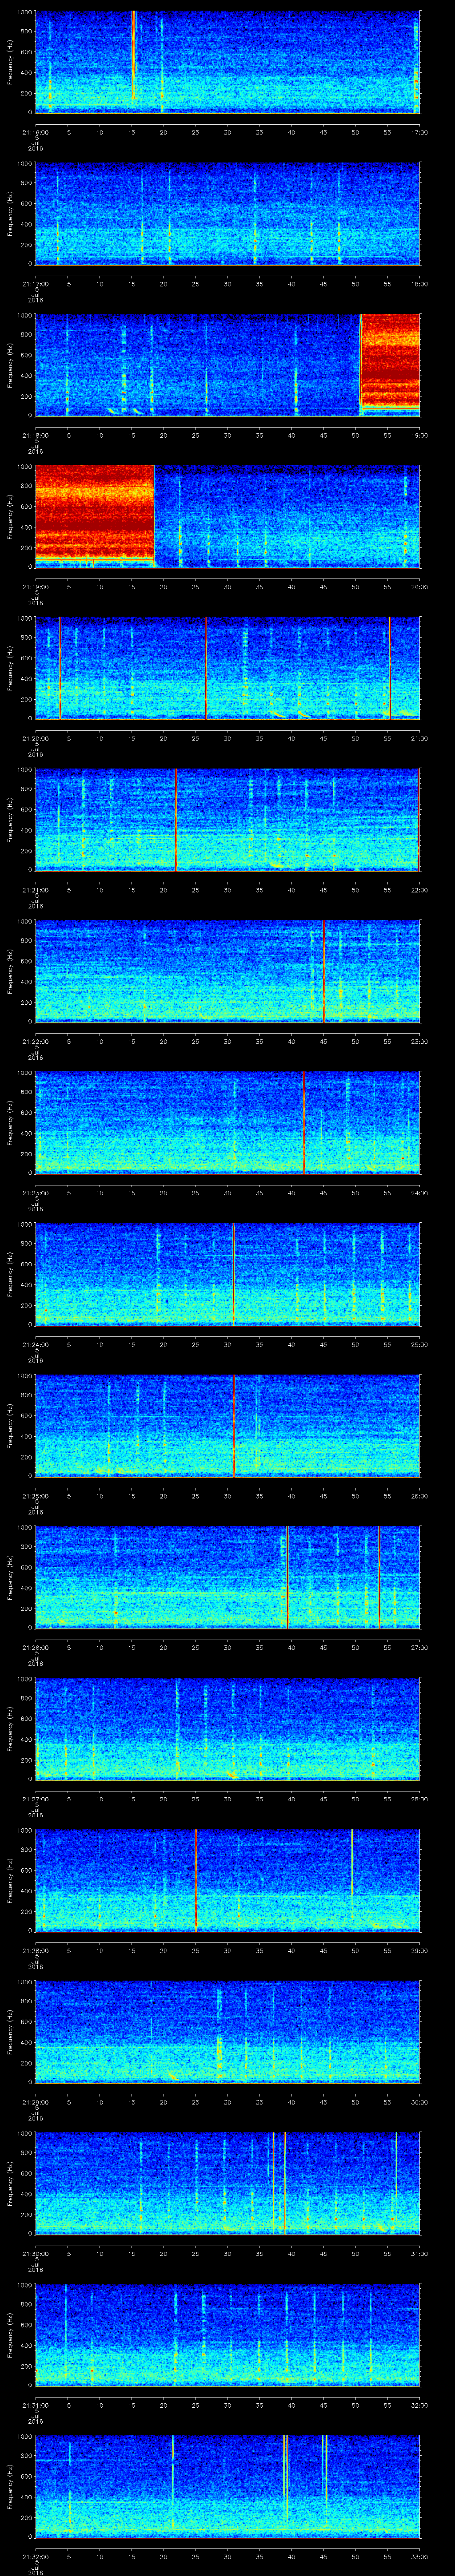
Task: Click the 21:20:00 start time label
Action: pos(35,738)
